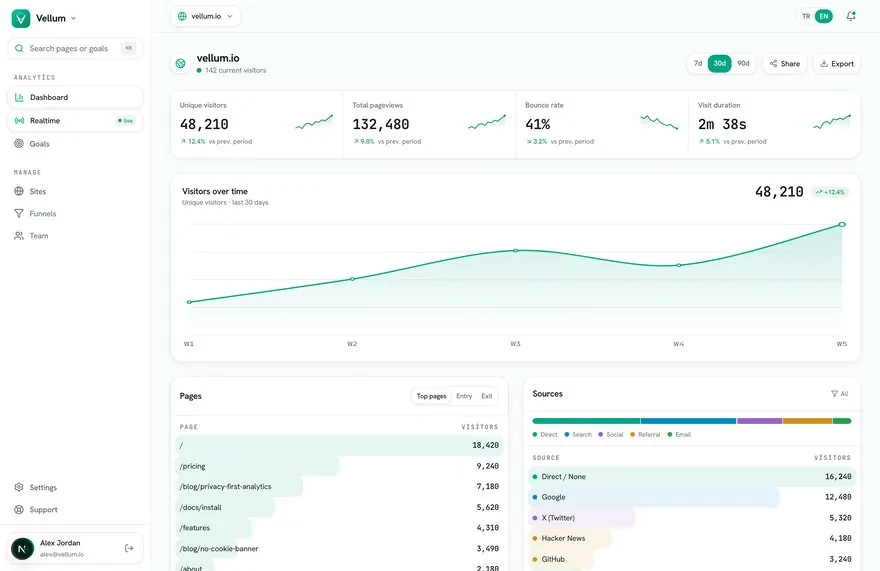
Task: Open Team in the sidebar
Action: click(75, 236)
